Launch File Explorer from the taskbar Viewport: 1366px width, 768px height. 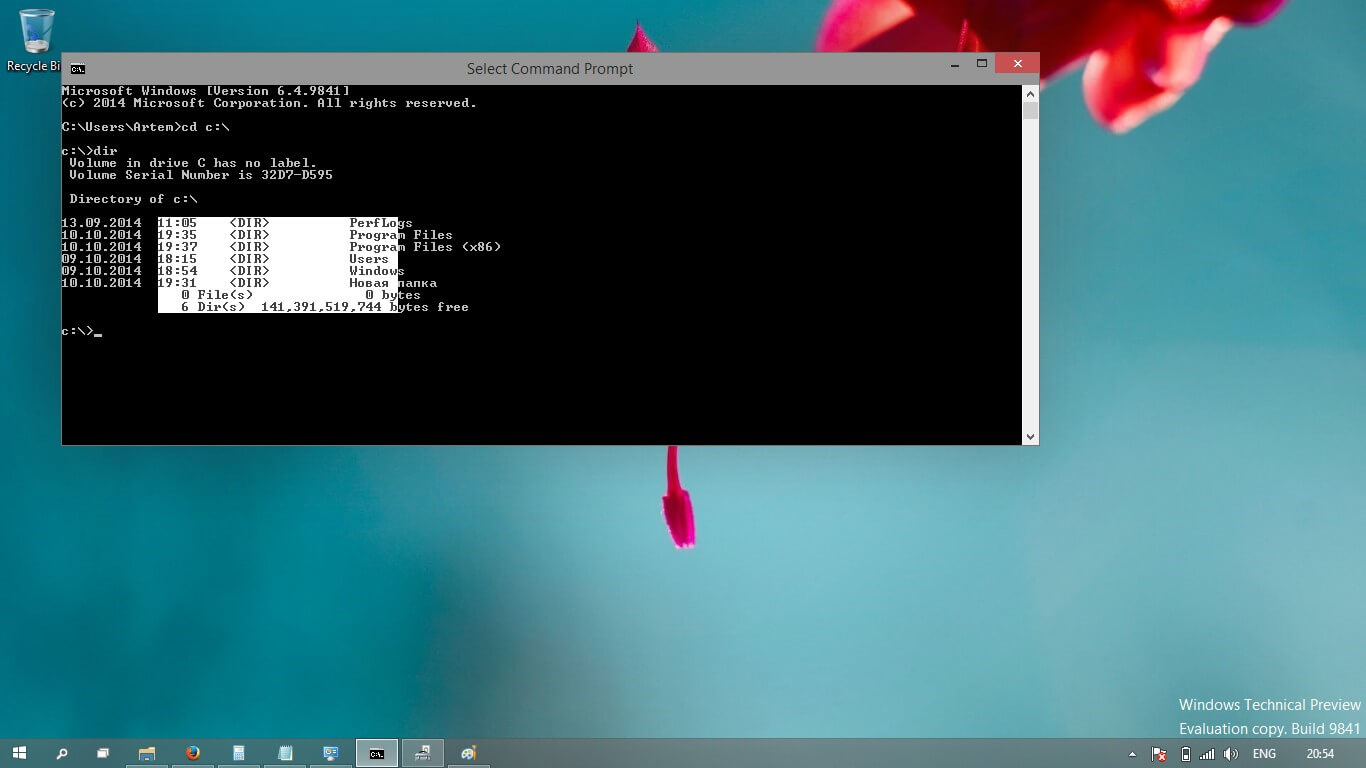tap(147, 753)
